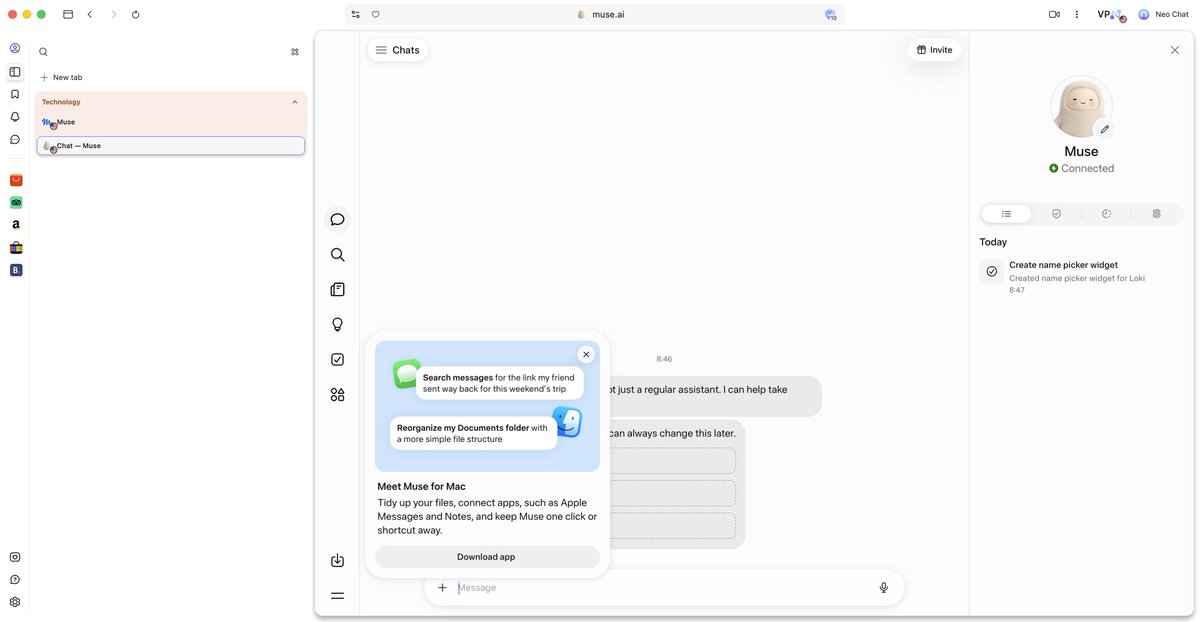Open the tasks checkmark icon in Muse sidebar
This screenshot has height=622, width=1200.
(337, 360)
